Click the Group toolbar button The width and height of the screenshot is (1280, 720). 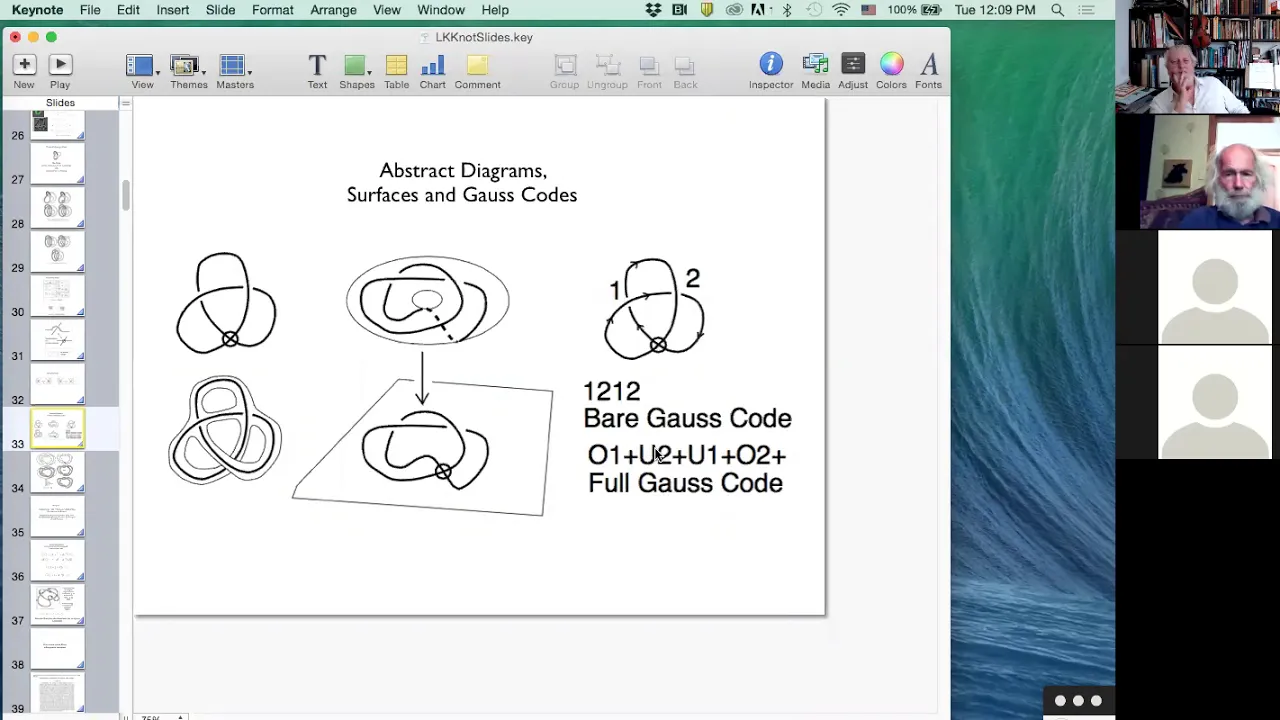(x=564, y=71)
